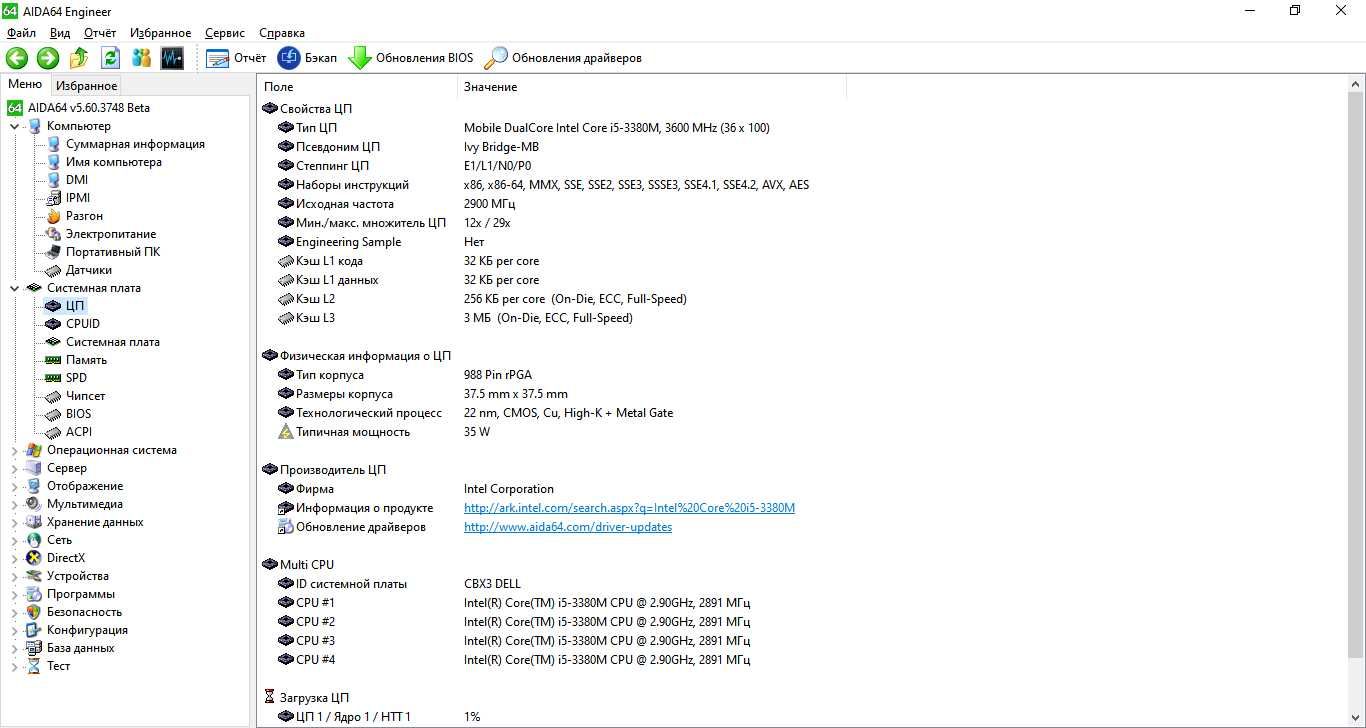Click the vertical scrollbar in details pane
The image size is (1366, 728).
(1356, 375)
